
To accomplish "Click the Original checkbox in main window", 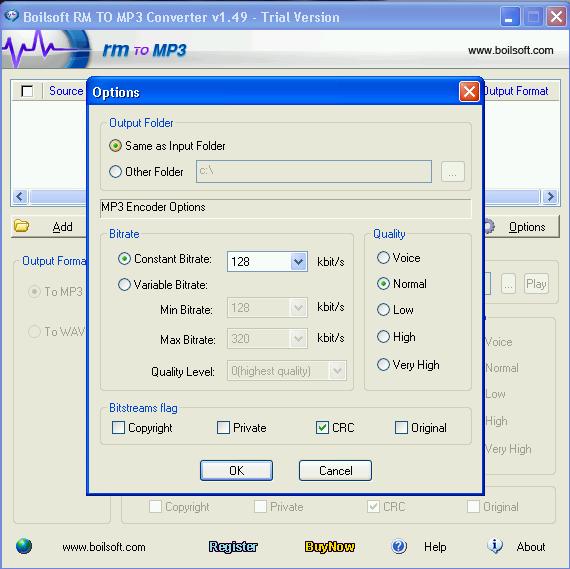I will click(x=473, y=506).
